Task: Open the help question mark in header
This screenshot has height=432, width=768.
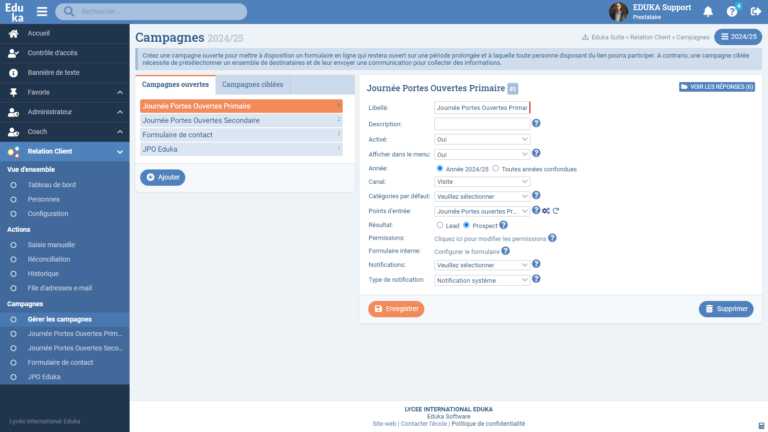Action: point(731,12)
